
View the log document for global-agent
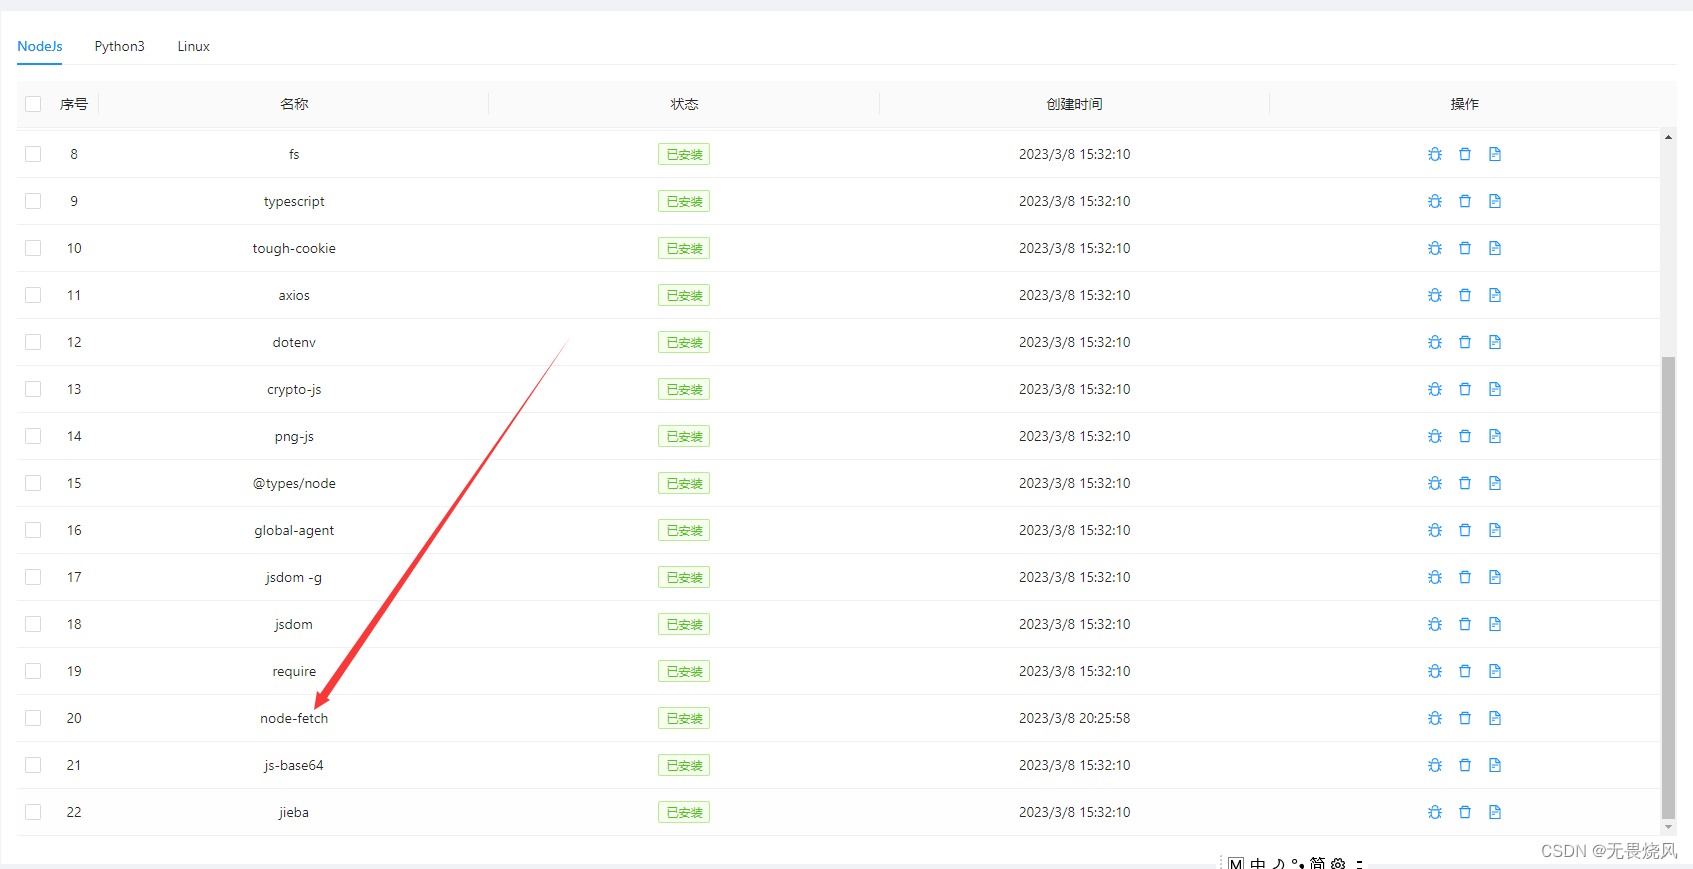click(x=1495, y=530)
